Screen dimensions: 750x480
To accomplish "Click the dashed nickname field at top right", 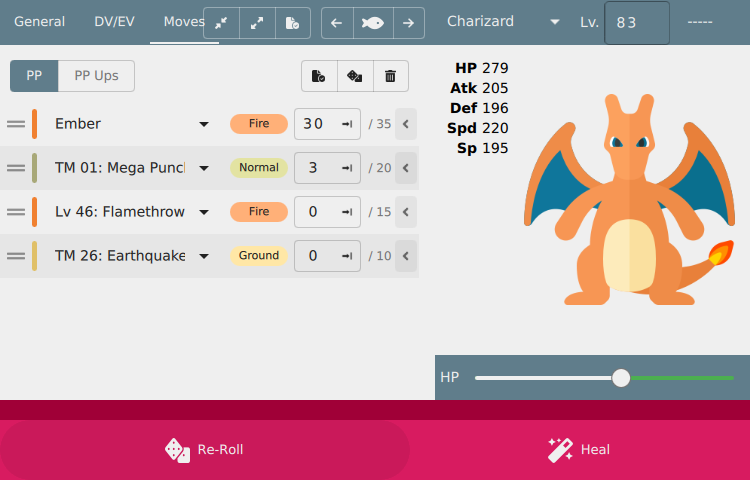I will (700, 22).
